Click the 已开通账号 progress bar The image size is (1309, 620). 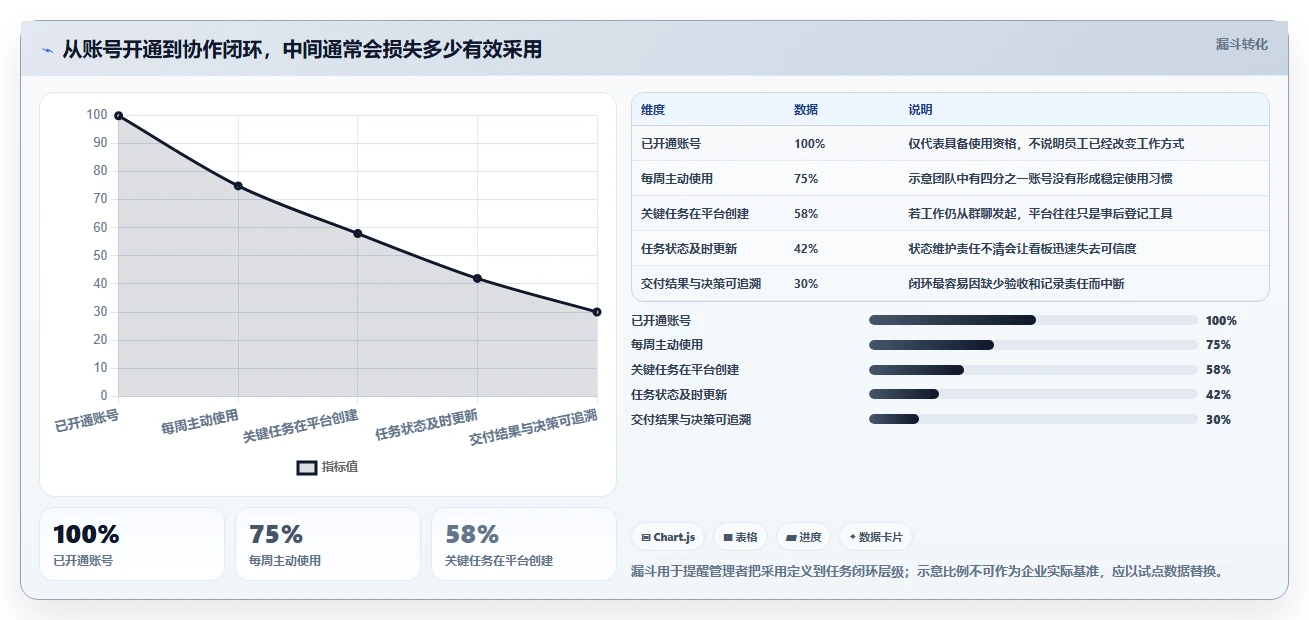click(1033, 320)
